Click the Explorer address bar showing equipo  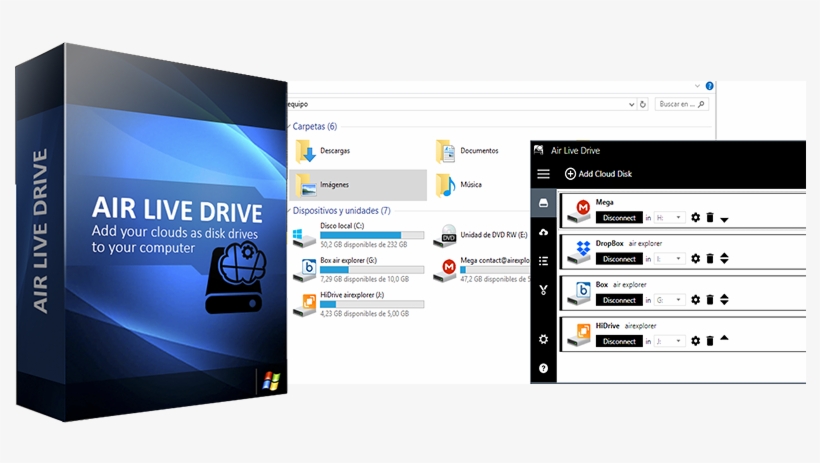coord(458,104)
